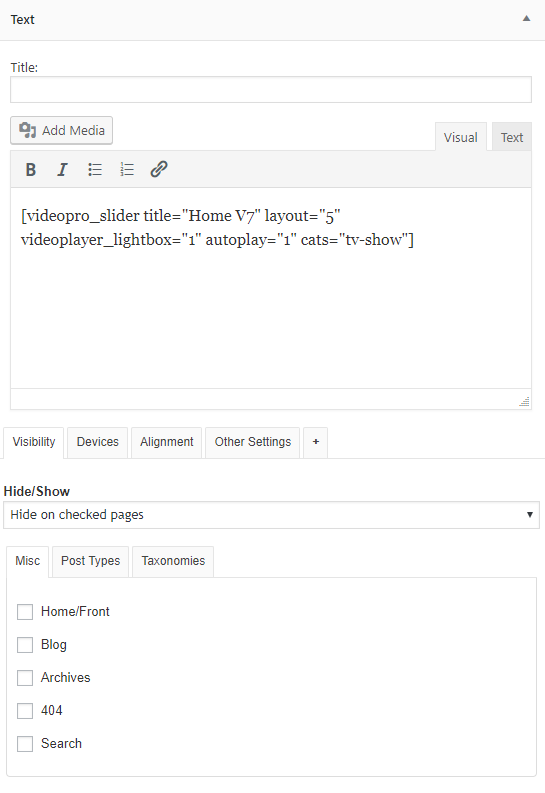
Task: Apply bold formatting in the editor toolbar
Action: [x=31, y=169]
